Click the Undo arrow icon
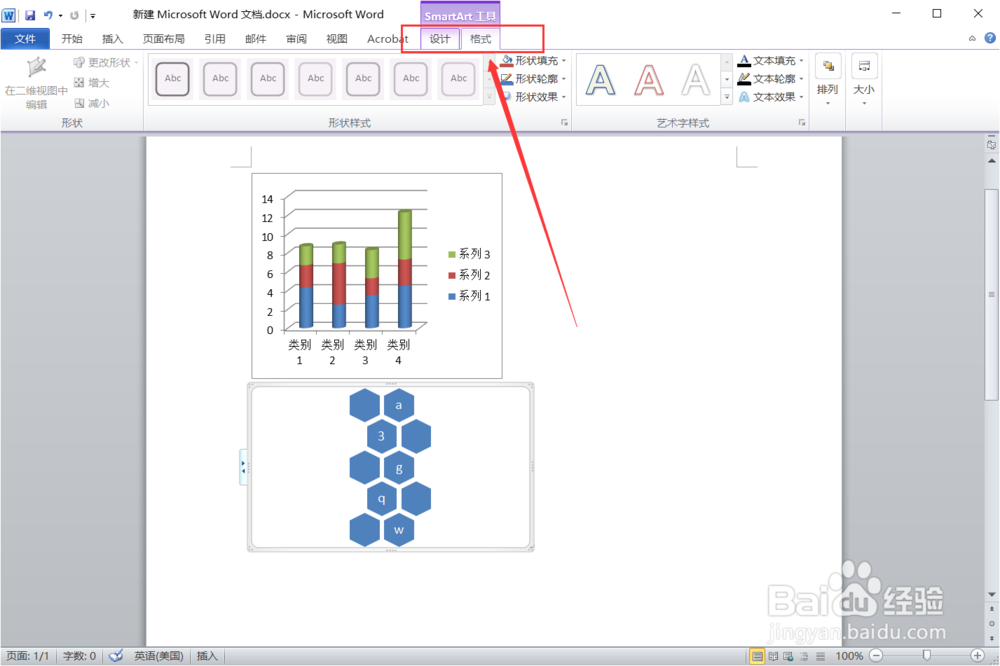 pos(48,15)
